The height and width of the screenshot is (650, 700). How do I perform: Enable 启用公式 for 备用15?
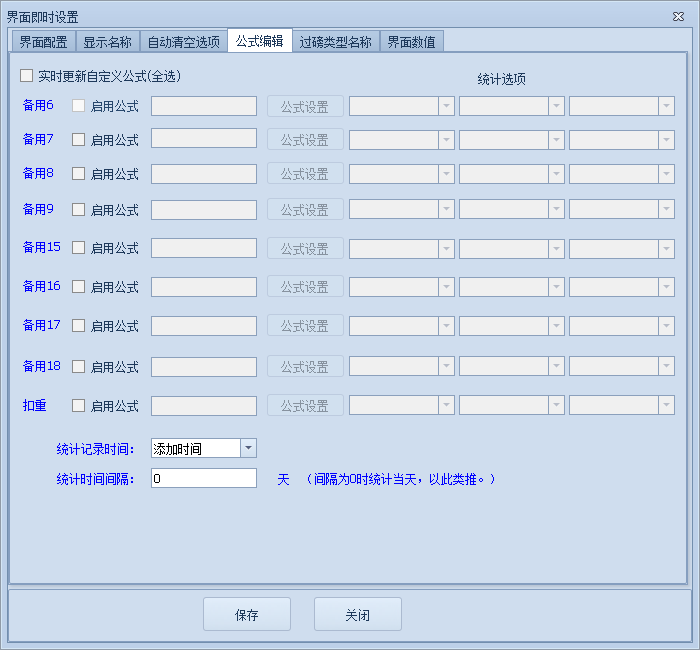pos(79,248)
